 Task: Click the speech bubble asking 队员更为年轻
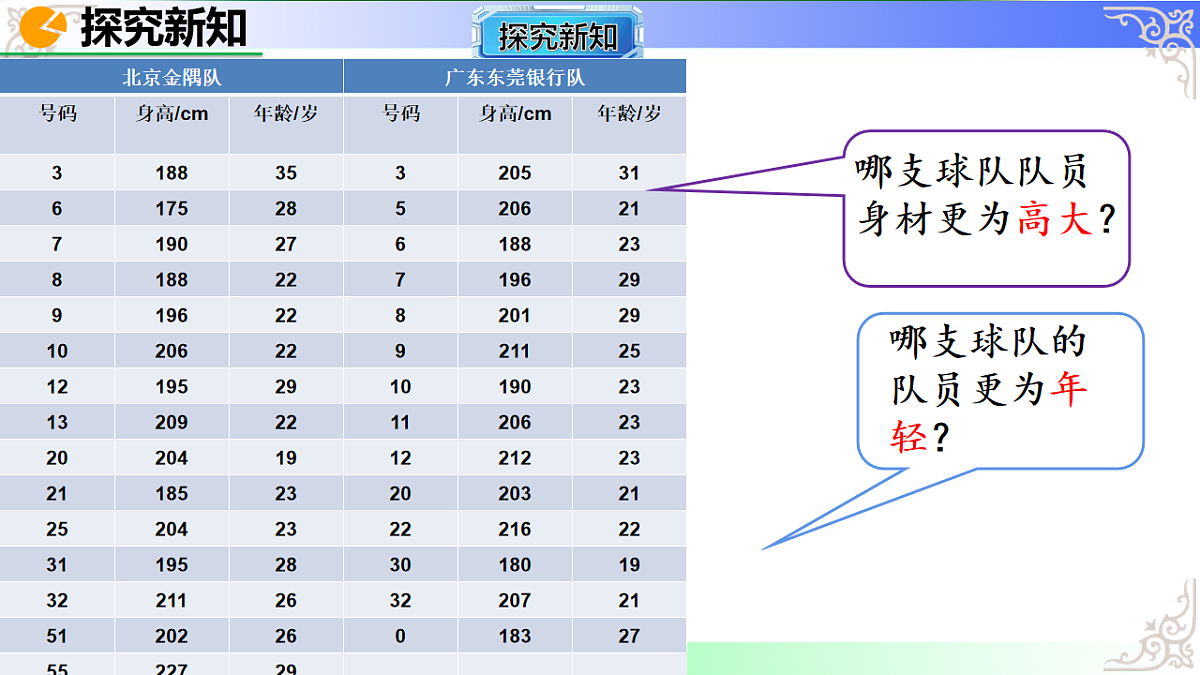point(1000,391)
